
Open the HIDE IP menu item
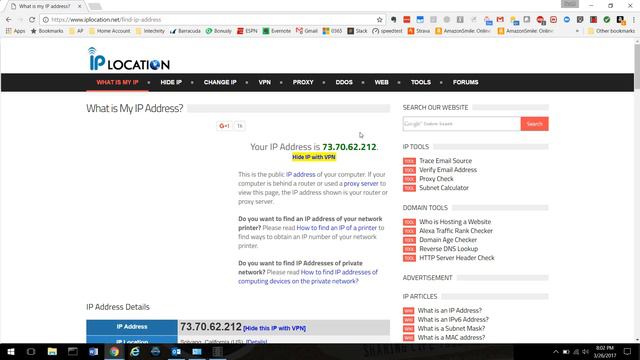(171, 82)
